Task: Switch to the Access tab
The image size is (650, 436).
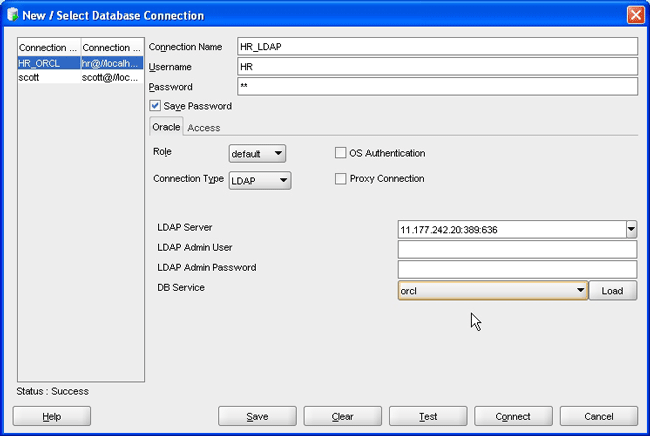Action: [204, 128]
